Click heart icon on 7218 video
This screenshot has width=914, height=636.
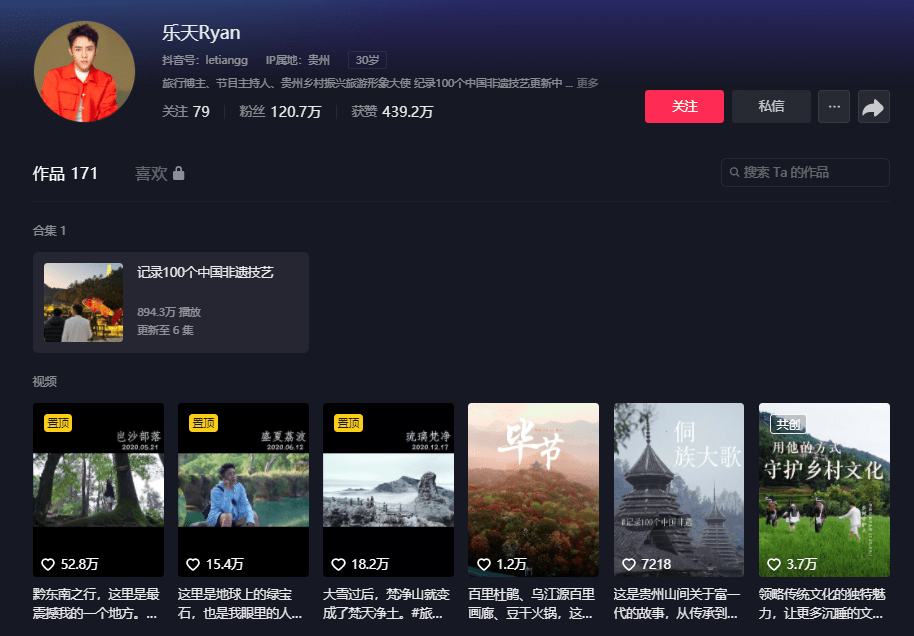pos(628,564)
